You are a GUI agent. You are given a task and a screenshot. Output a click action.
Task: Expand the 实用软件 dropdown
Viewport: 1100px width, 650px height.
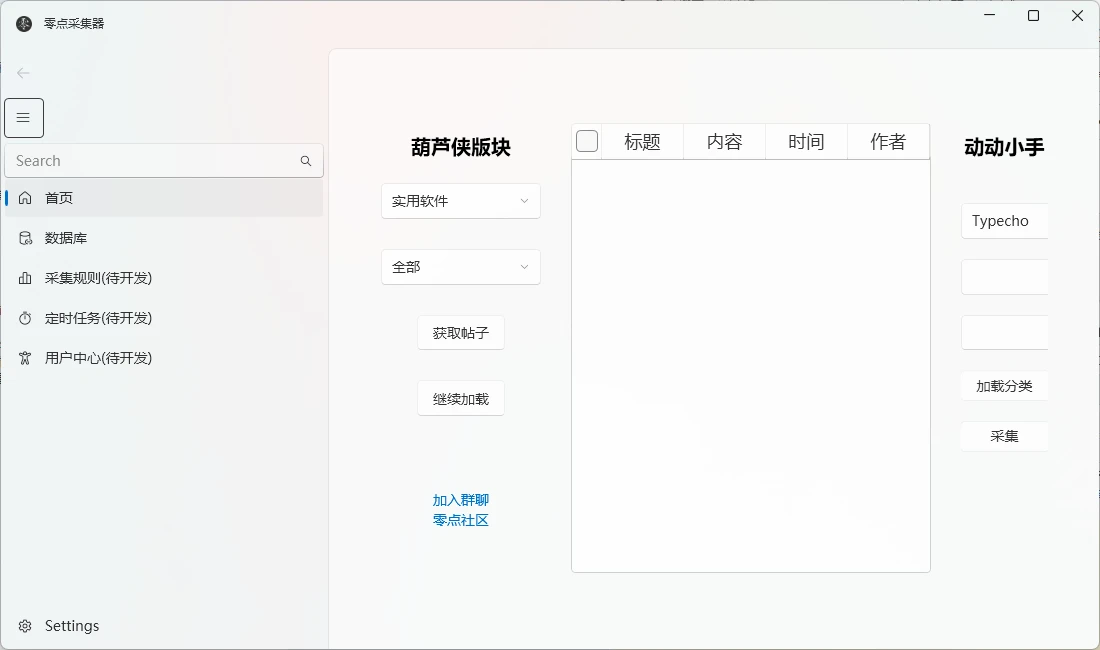click(461, 201)
